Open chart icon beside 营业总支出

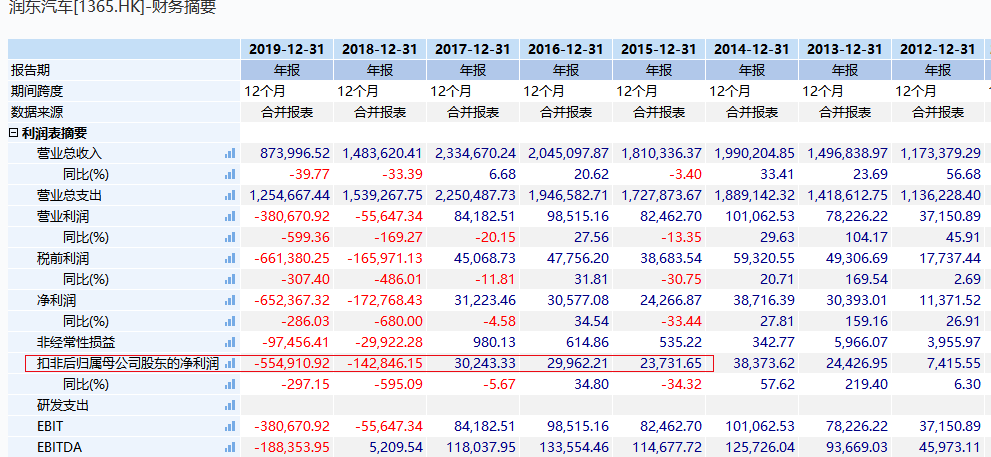coord(230,195)
